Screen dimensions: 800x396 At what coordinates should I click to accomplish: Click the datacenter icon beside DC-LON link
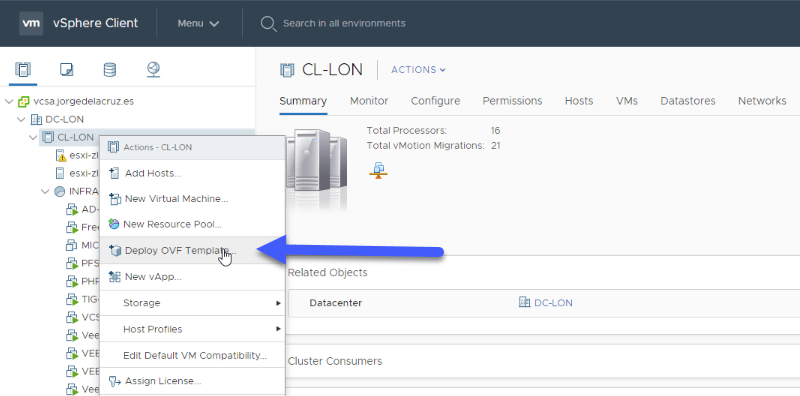click(x=524, y=303)
